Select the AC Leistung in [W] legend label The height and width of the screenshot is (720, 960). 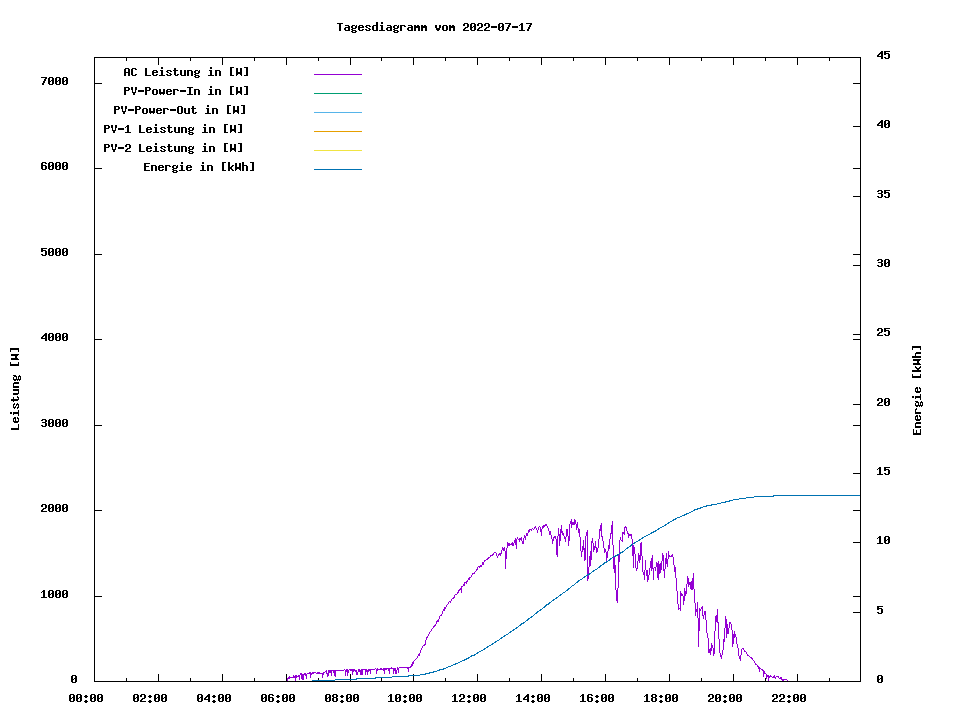click(x=186, y=72)
